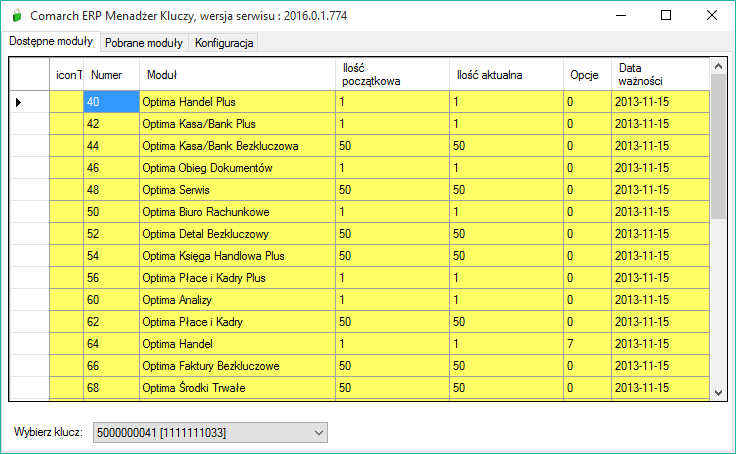Click the vertical scrollbar thumb of the table
This screenshot has width=736, height=454.
tap(718, 146)
